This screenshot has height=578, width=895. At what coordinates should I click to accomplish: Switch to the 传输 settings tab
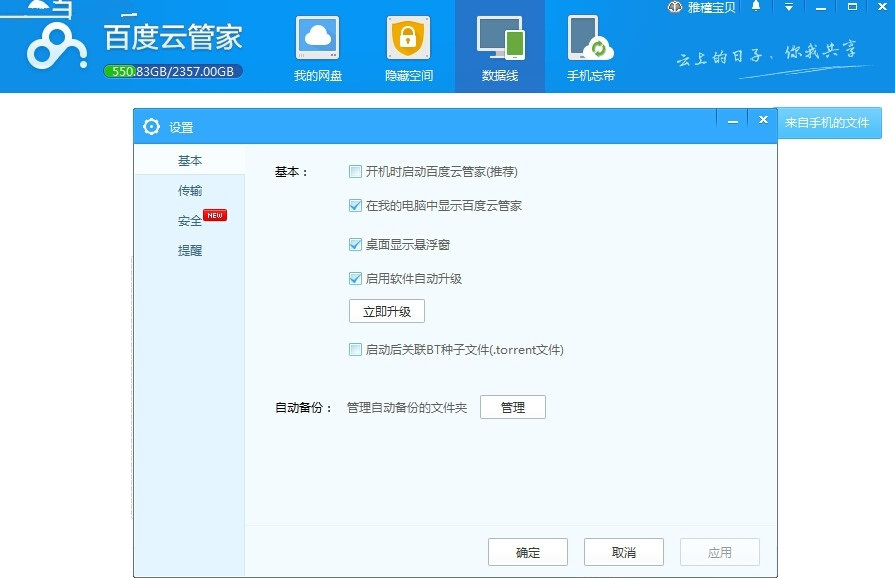tap(190, 191)
